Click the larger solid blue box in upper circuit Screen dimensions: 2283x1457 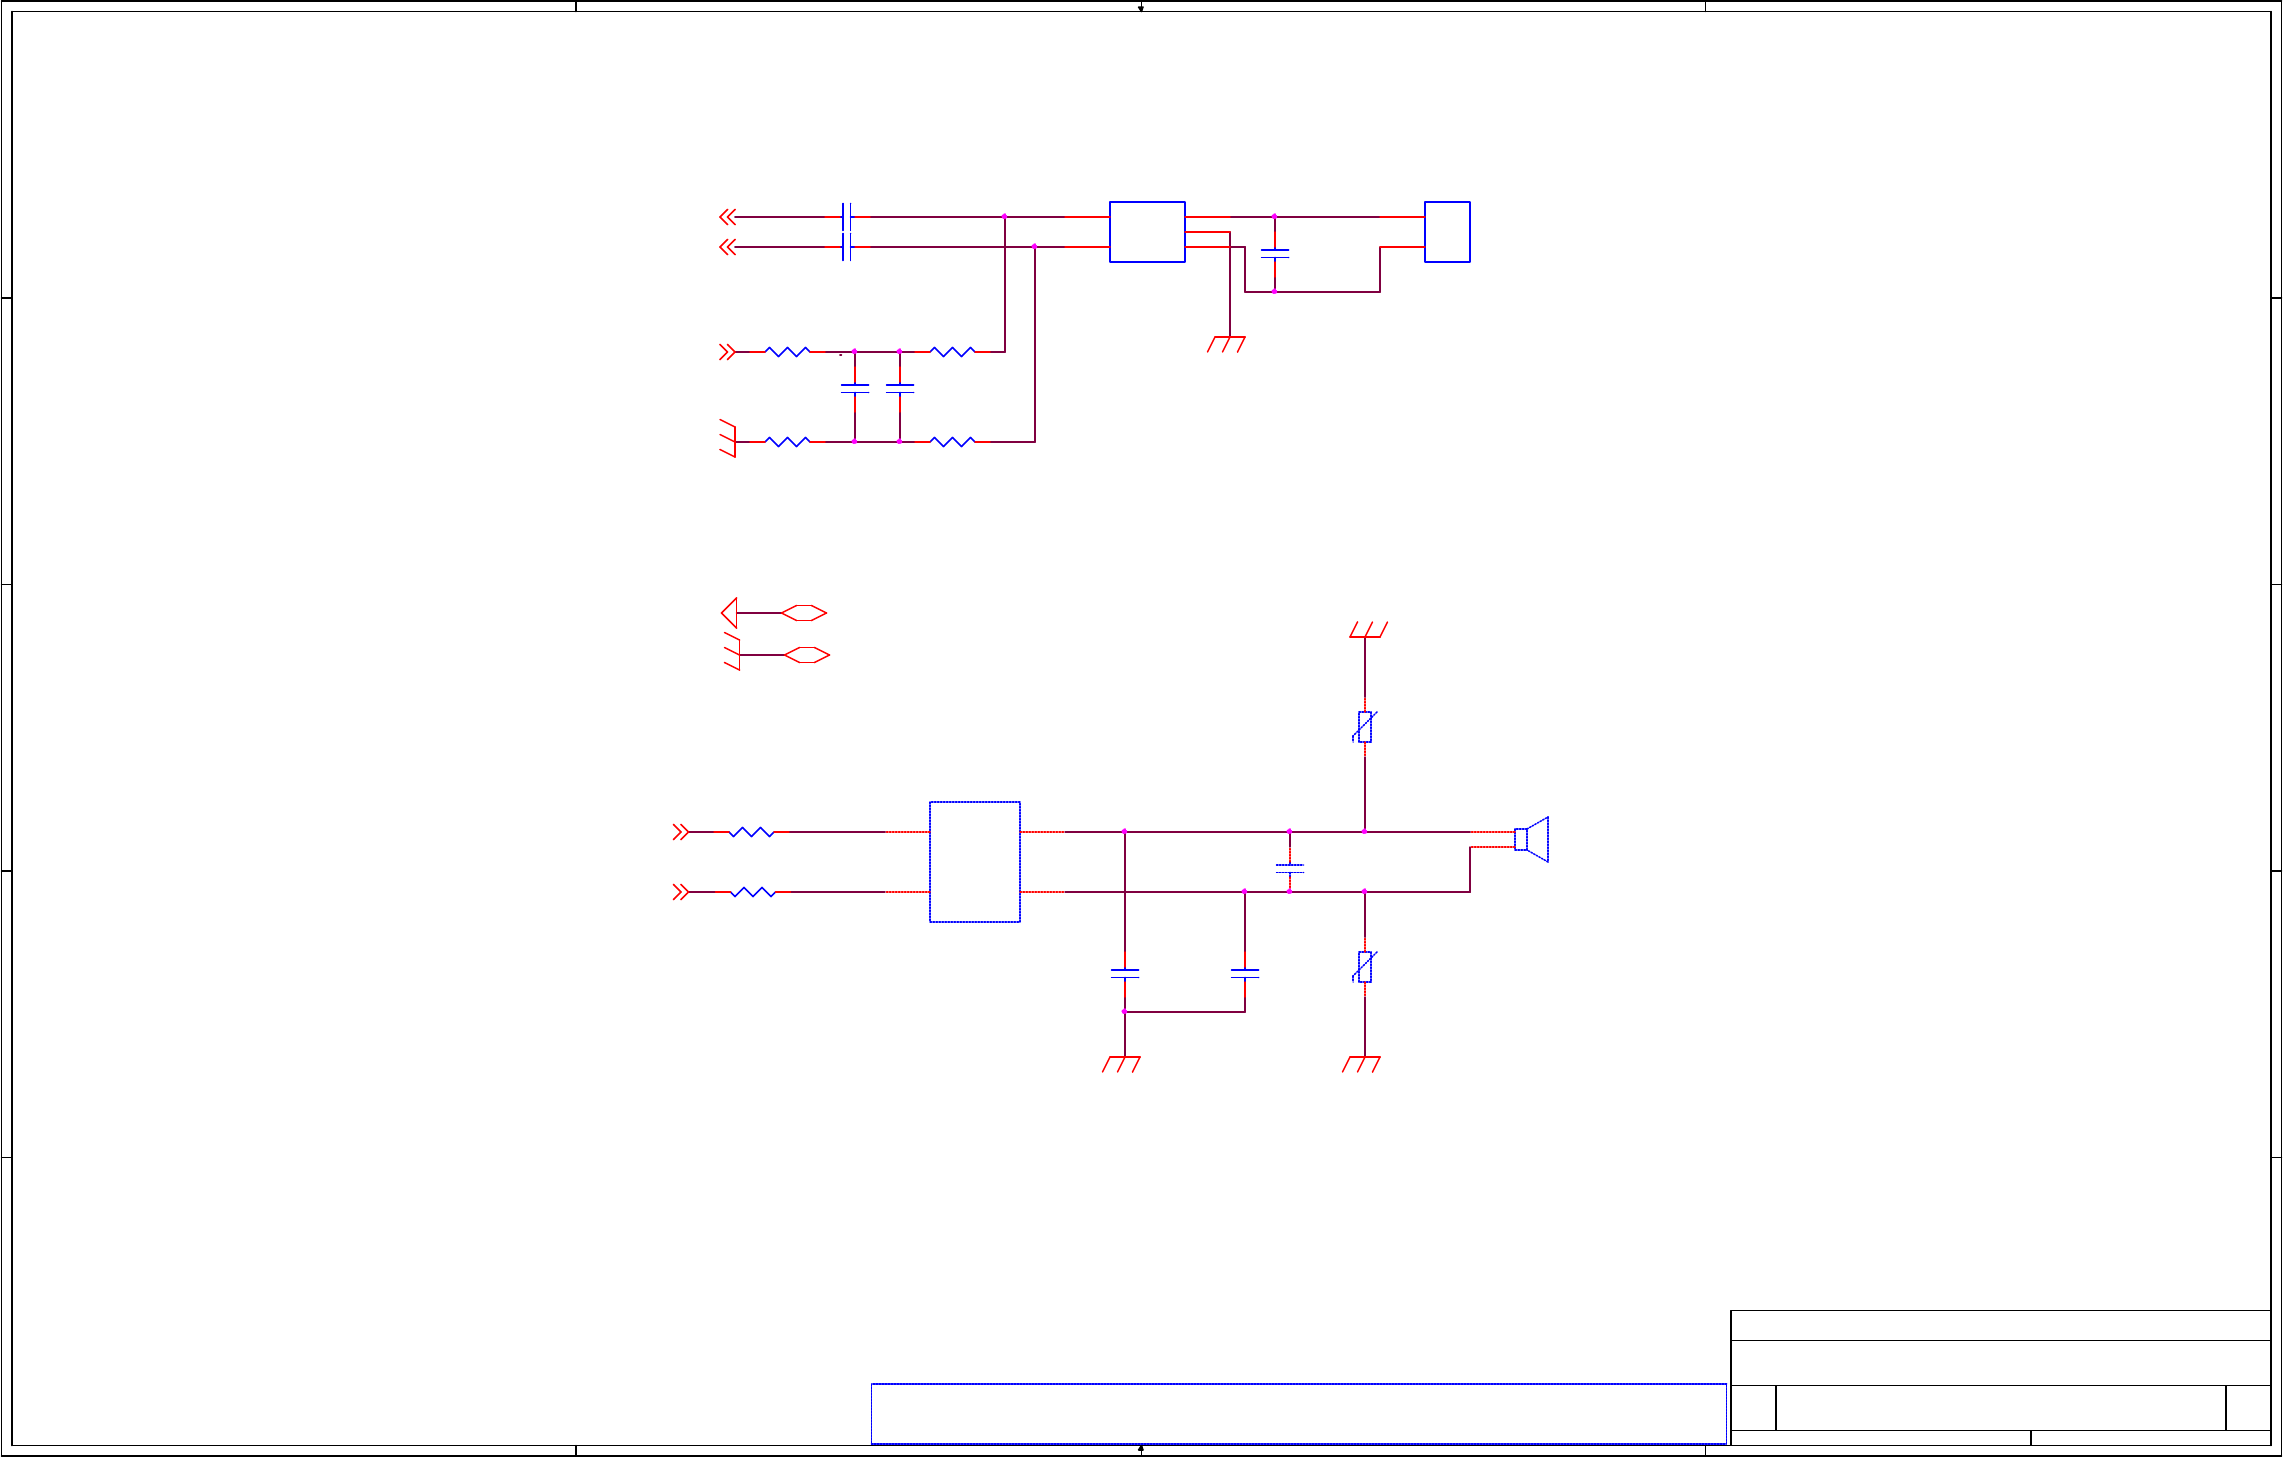(1147, 232)
